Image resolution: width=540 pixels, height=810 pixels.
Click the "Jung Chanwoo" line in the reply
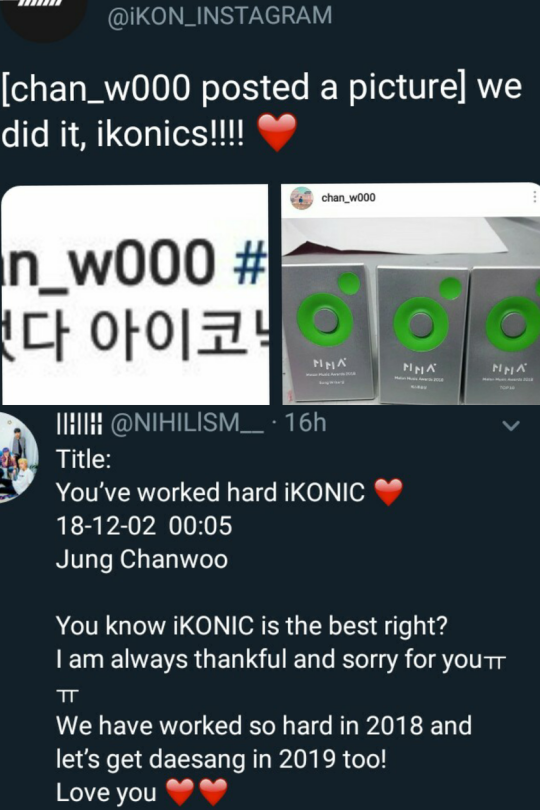142,559
